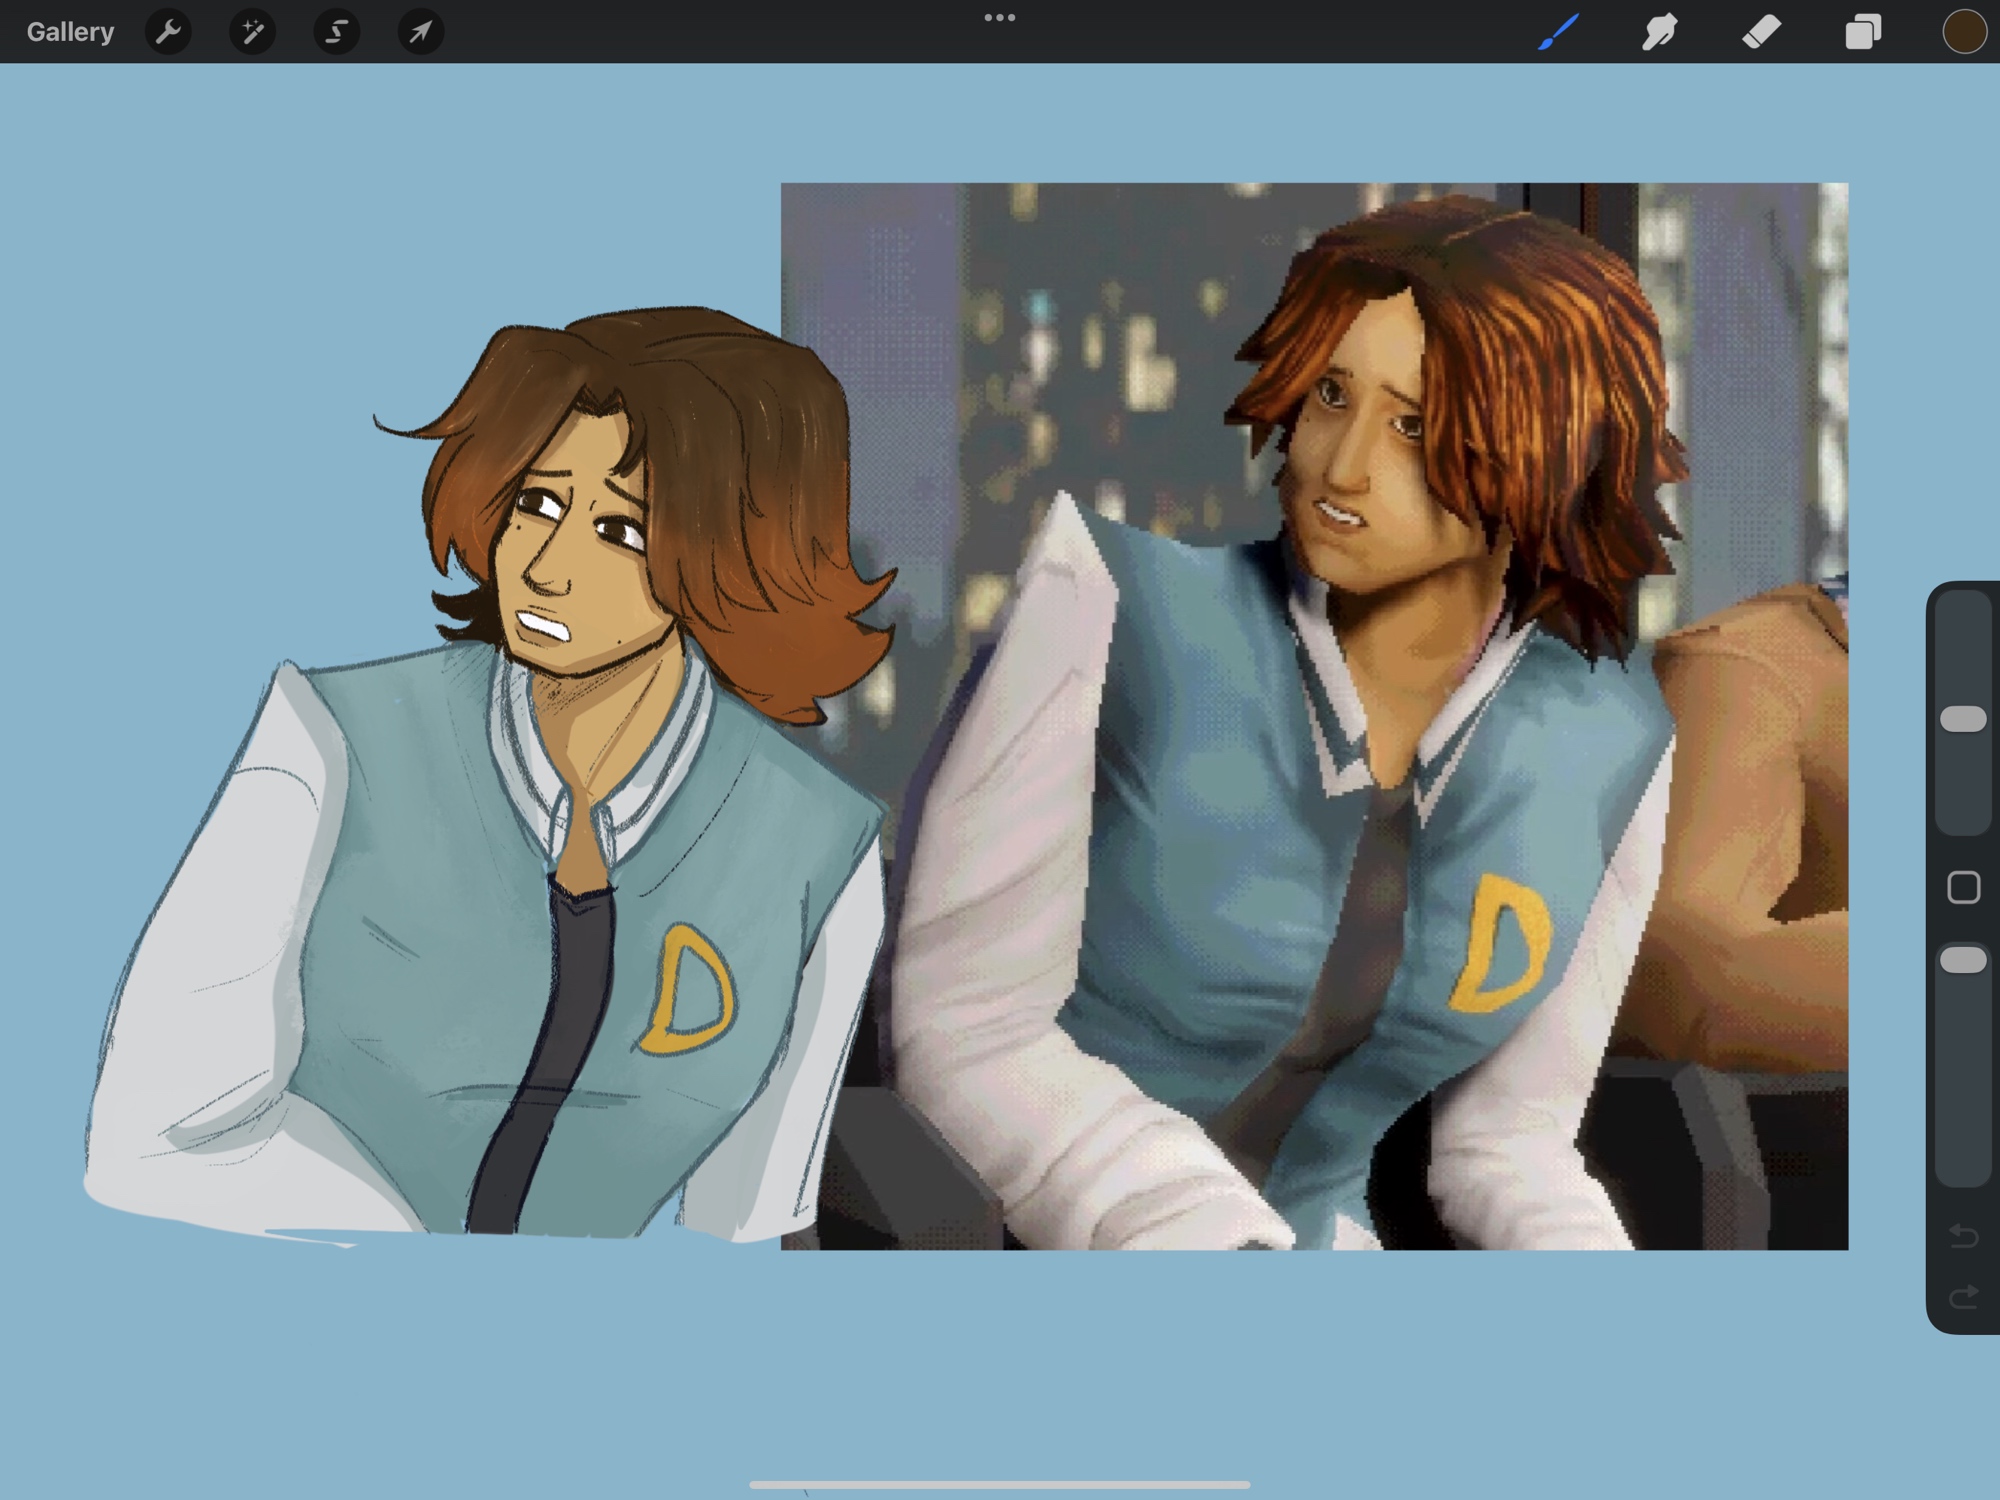Image resolution: width=2000 pixels, height=1500 pixels.
Task: Activate the Selection tool
Action: (336, 32)
